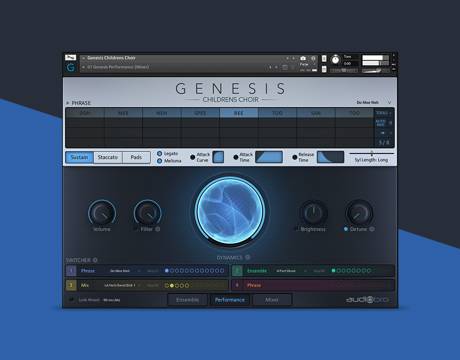Enable the Filter checkbox

(x=135, y=229)
